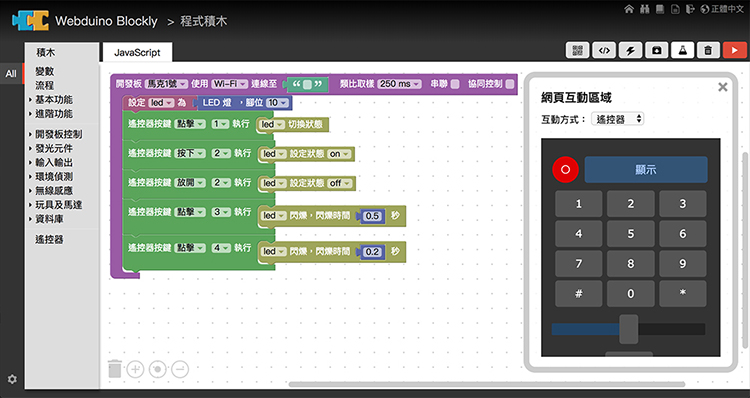Click the QR code toolbar button
Viewport: 750px width, 398px height.
[x=577, y=50]
